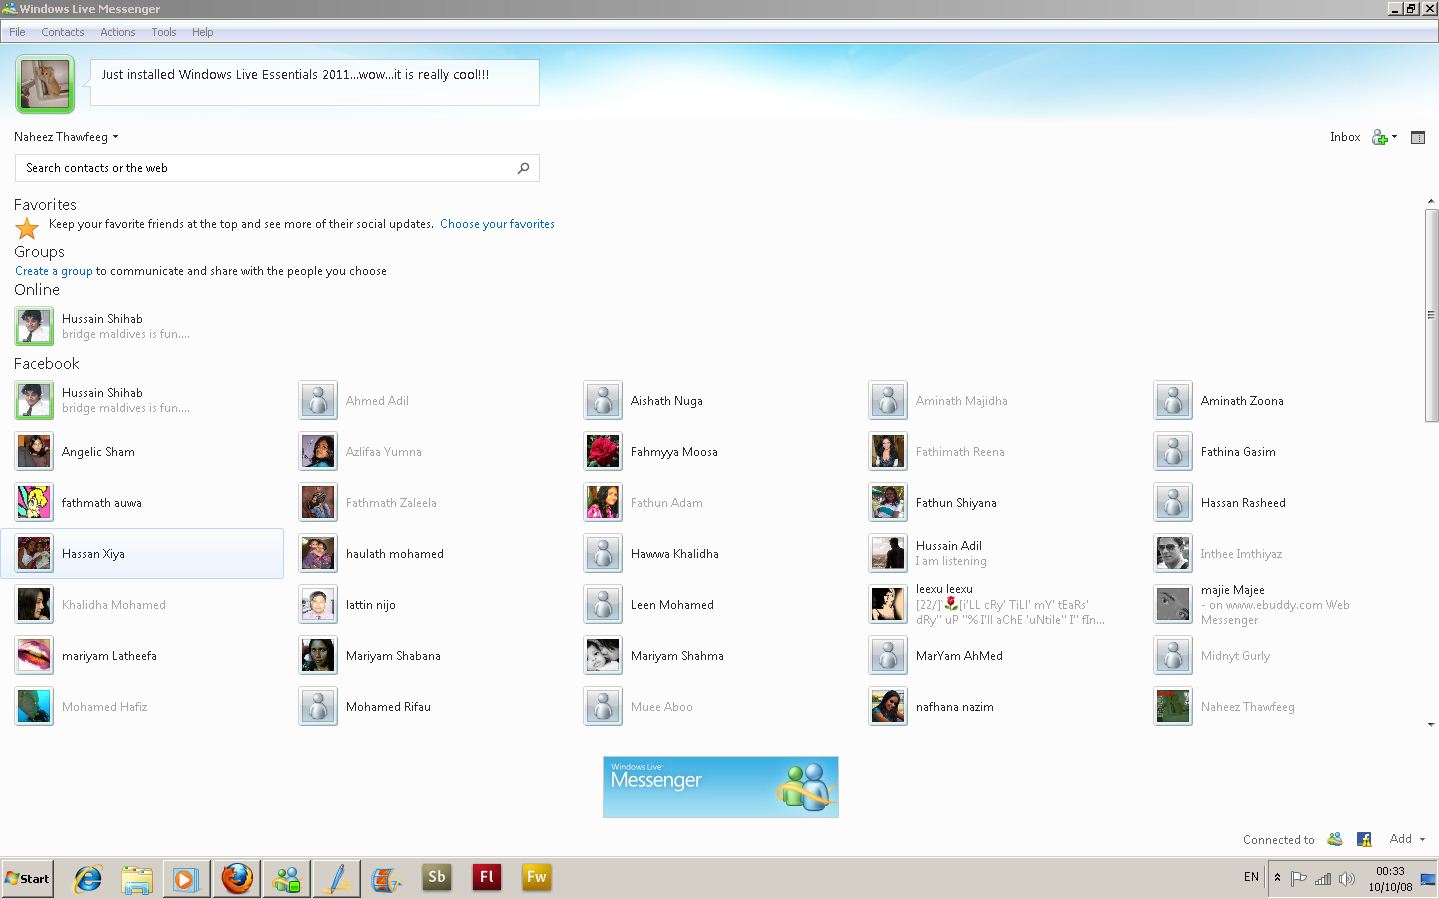Click Fahmyya Moosa's rose avatar
Viewport: 1439px width, 899px height.
click(603, 452)
